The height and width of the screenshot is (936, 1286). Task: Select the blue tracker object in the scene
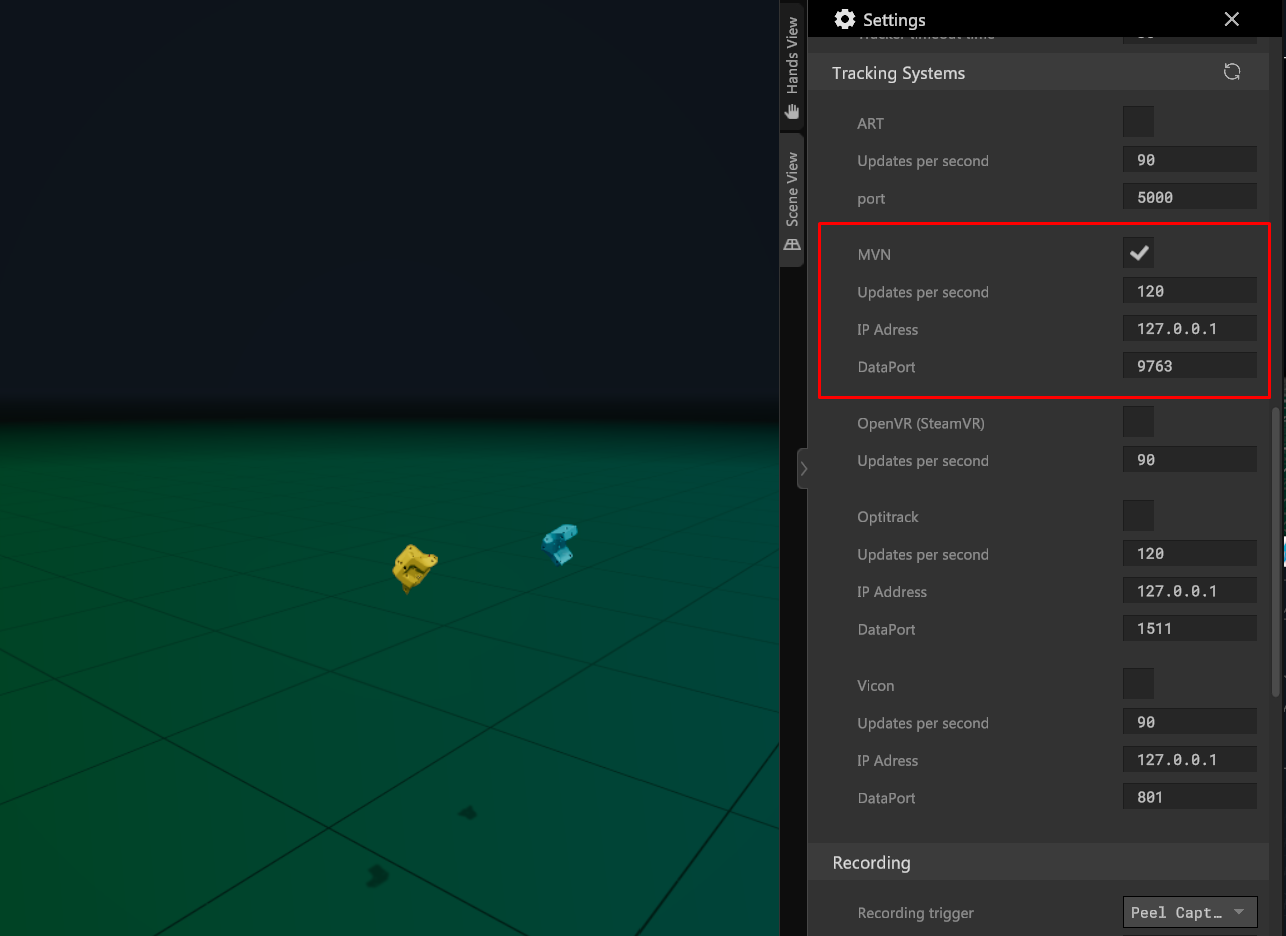click(x=560, y=544)
